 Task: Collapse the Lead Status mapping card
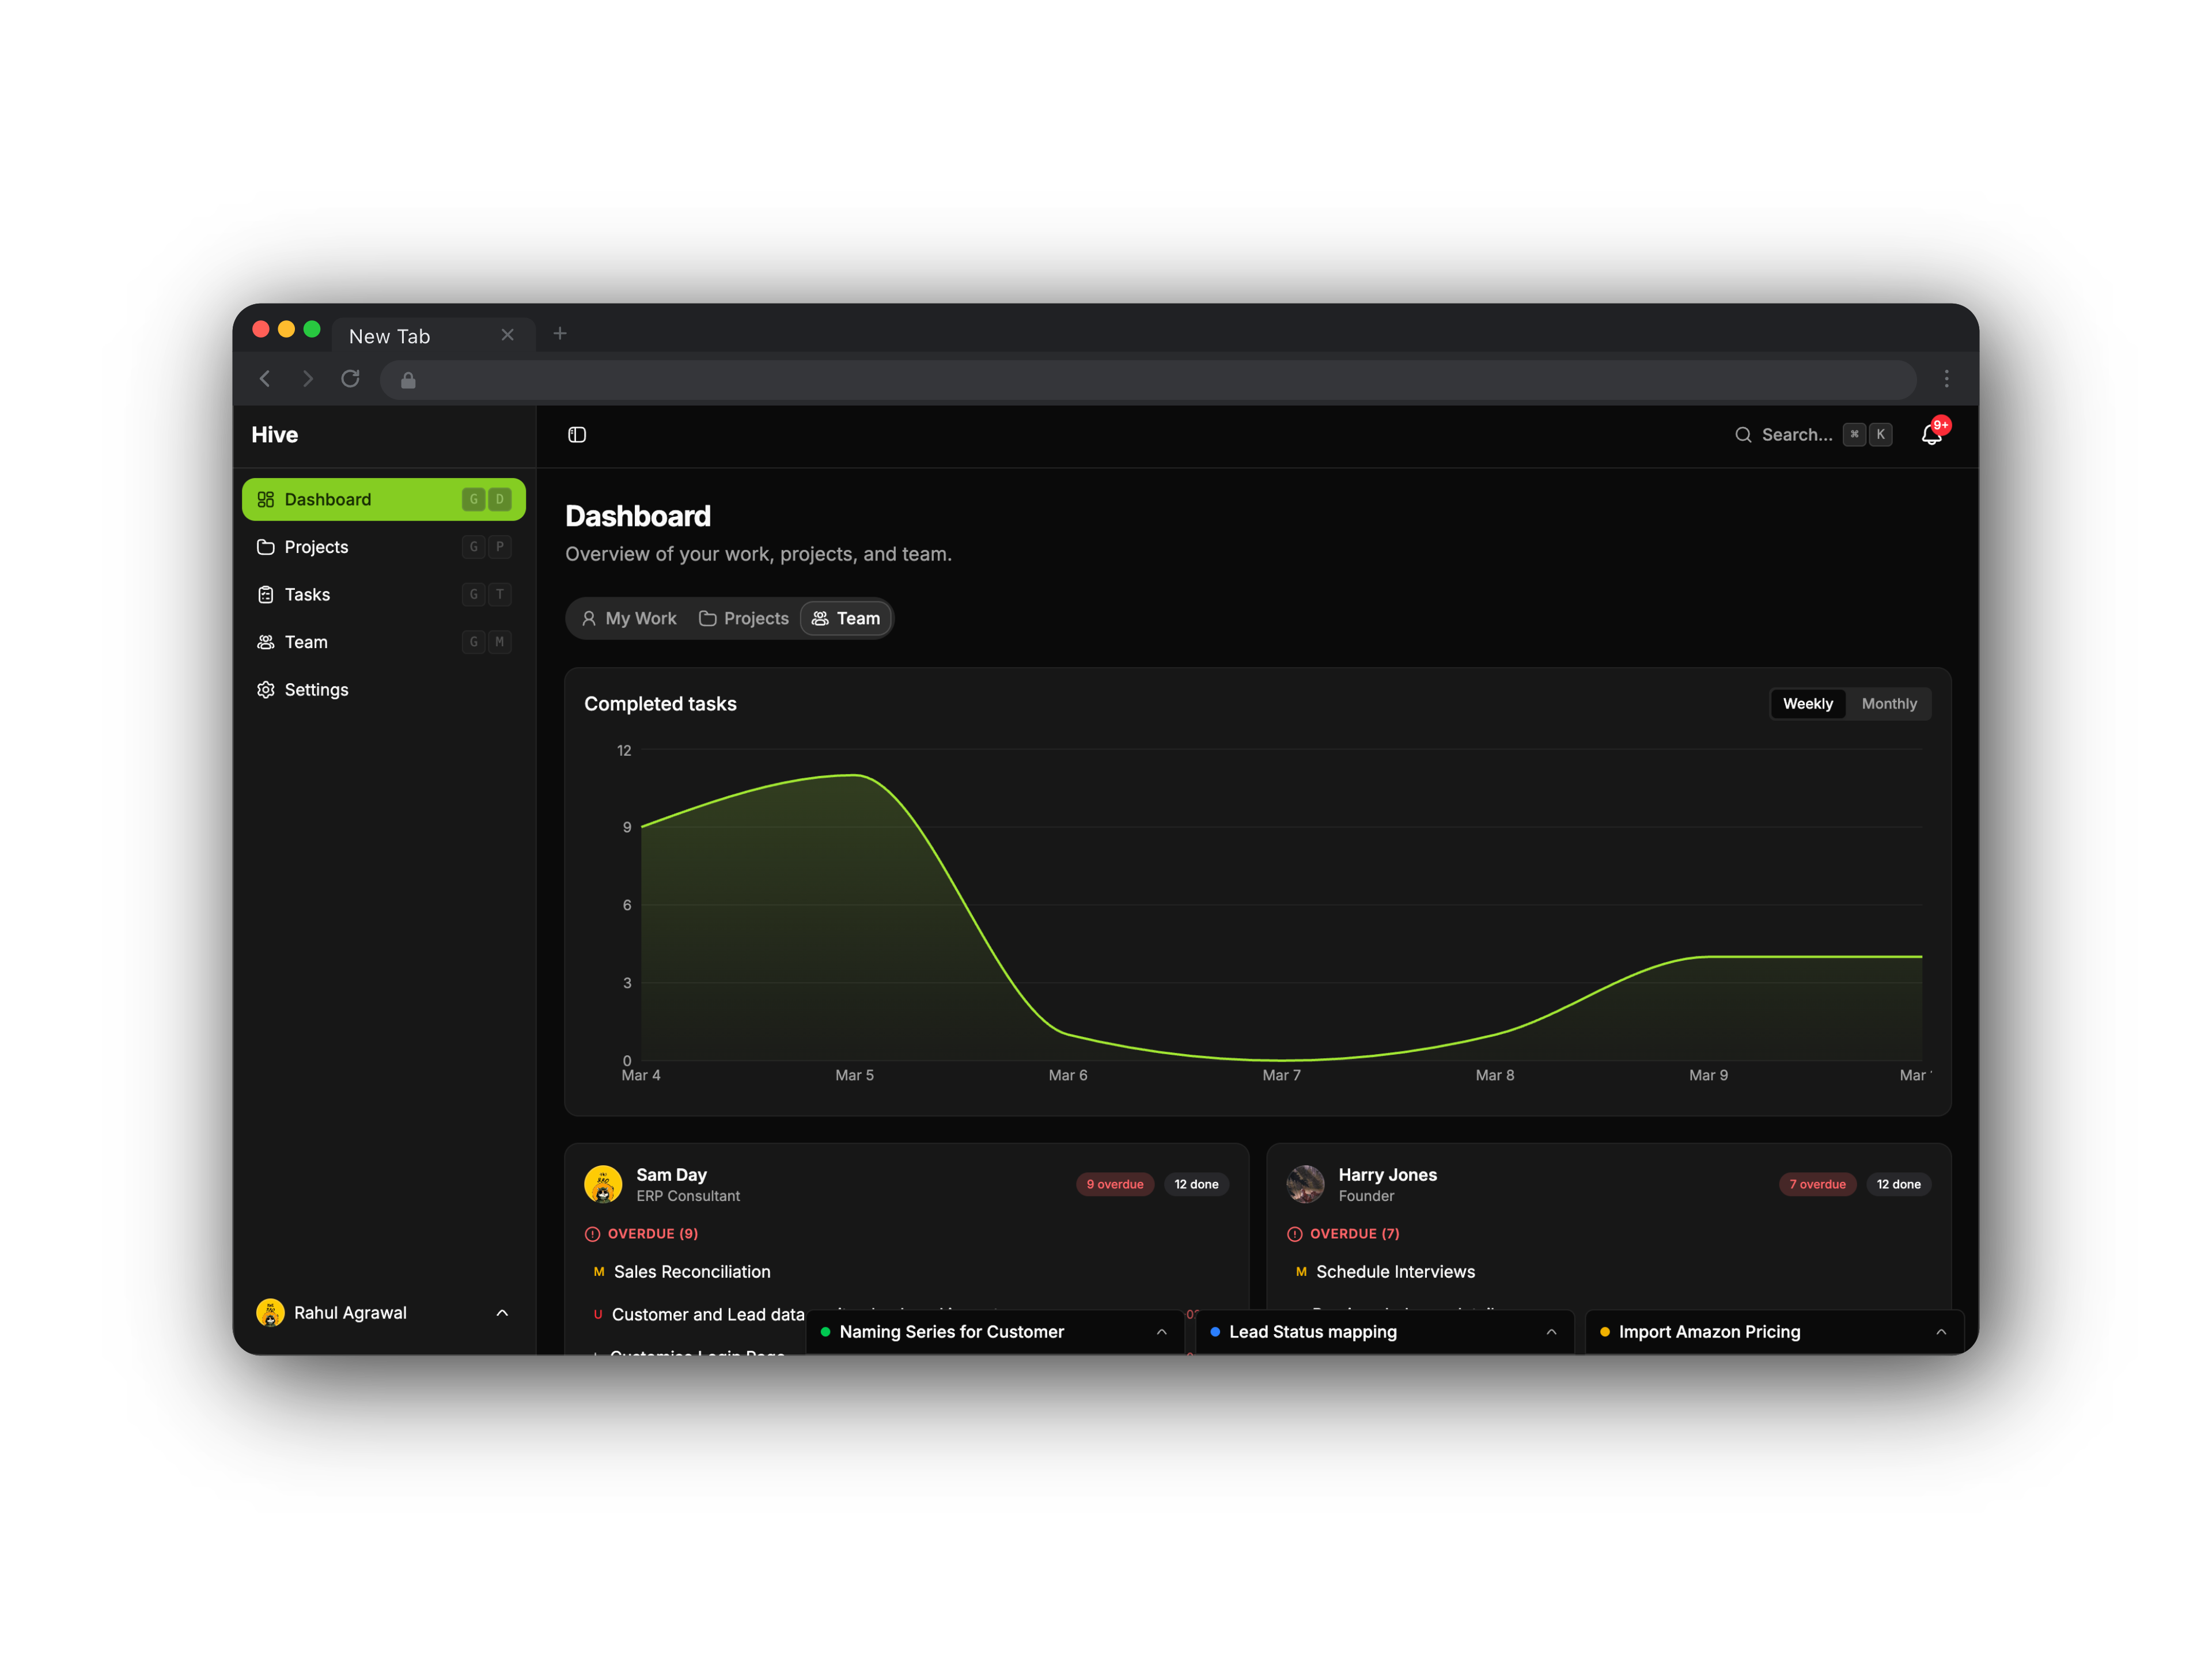tap(1551, 1331)
